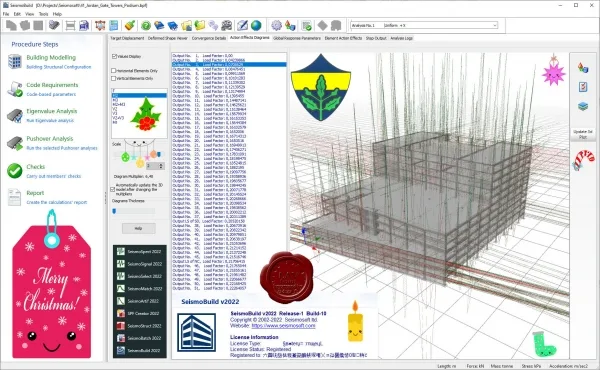Select the Output No. 10 row
Viewport: 600px width, 370px height.
229,96
